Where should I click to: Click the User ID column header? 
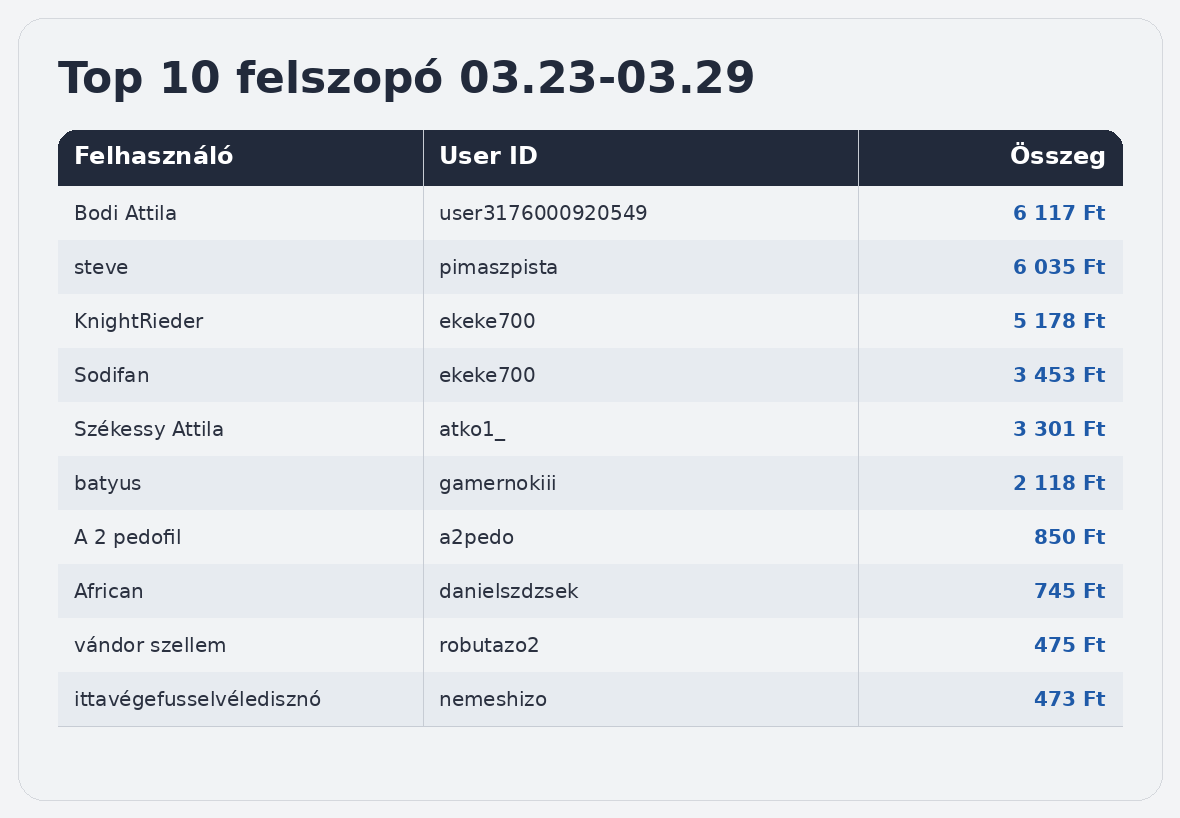click(x=488, y=157)
